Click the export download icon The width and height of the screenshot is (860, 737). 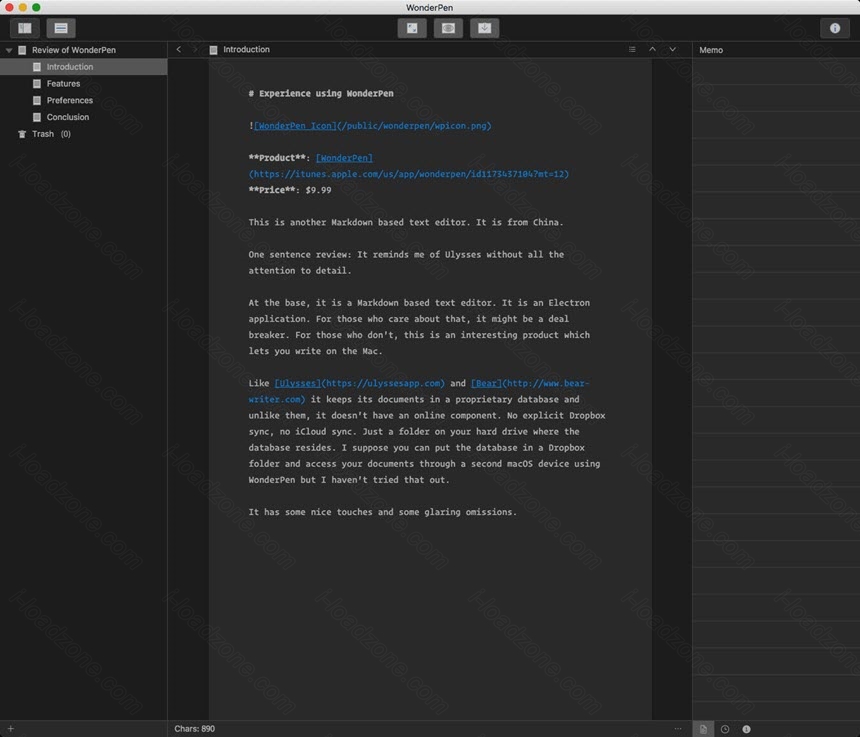point(484,28)
